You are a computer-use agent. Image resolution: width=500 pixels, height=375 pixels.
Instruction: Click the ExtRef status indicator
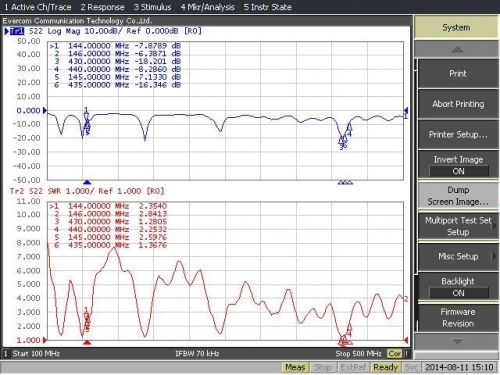tap(353, 367)
